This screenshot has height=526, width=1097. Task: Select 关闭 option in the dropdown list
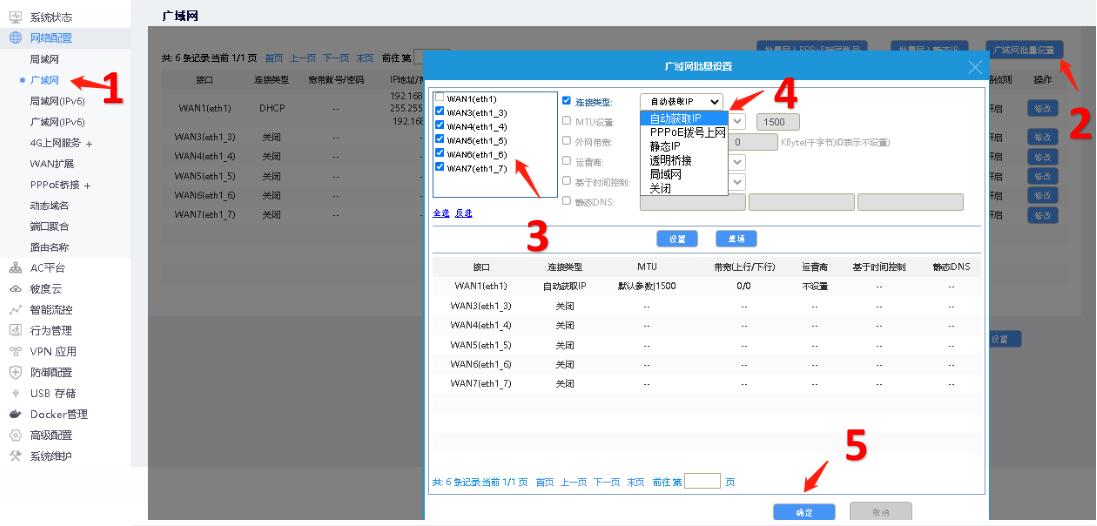[x=684, y=188]
